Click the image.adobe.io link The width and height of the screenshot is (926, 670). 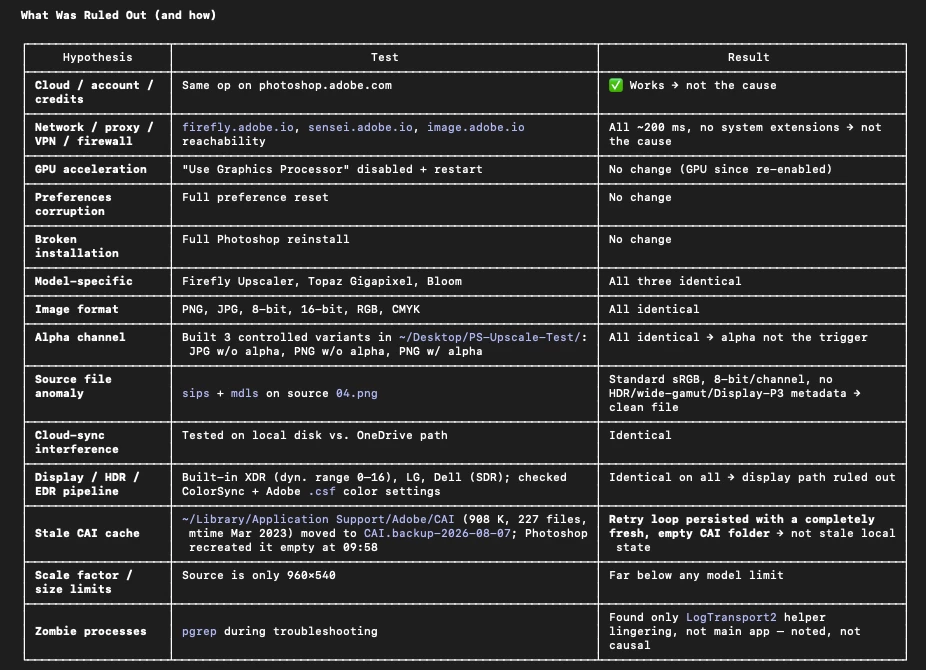coord(475,127)
